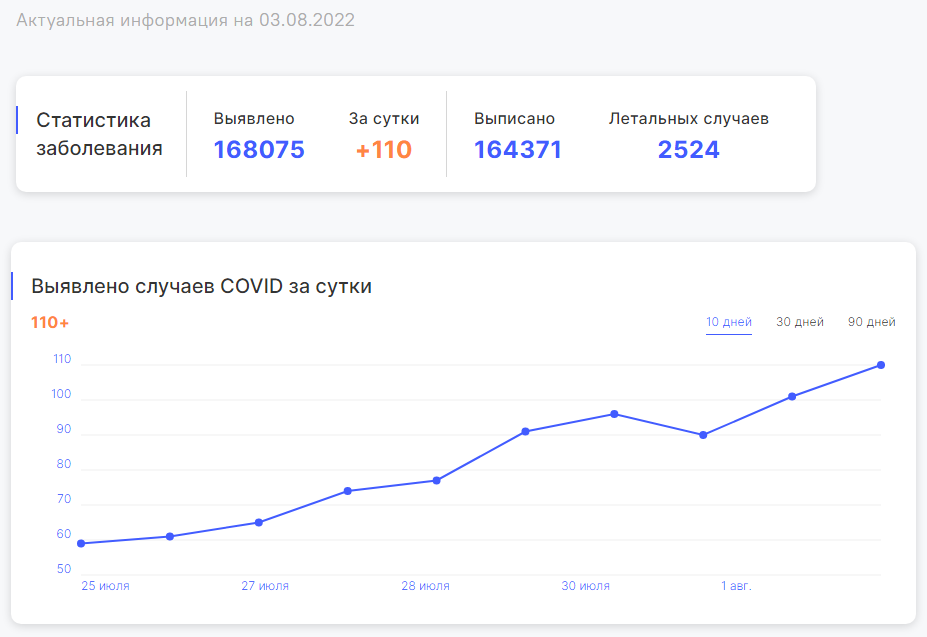Click the orange 110+ indicator above the chart
The width and height of the screenshot is (927, 637).
pyautogui.click(x=50, y=323)
